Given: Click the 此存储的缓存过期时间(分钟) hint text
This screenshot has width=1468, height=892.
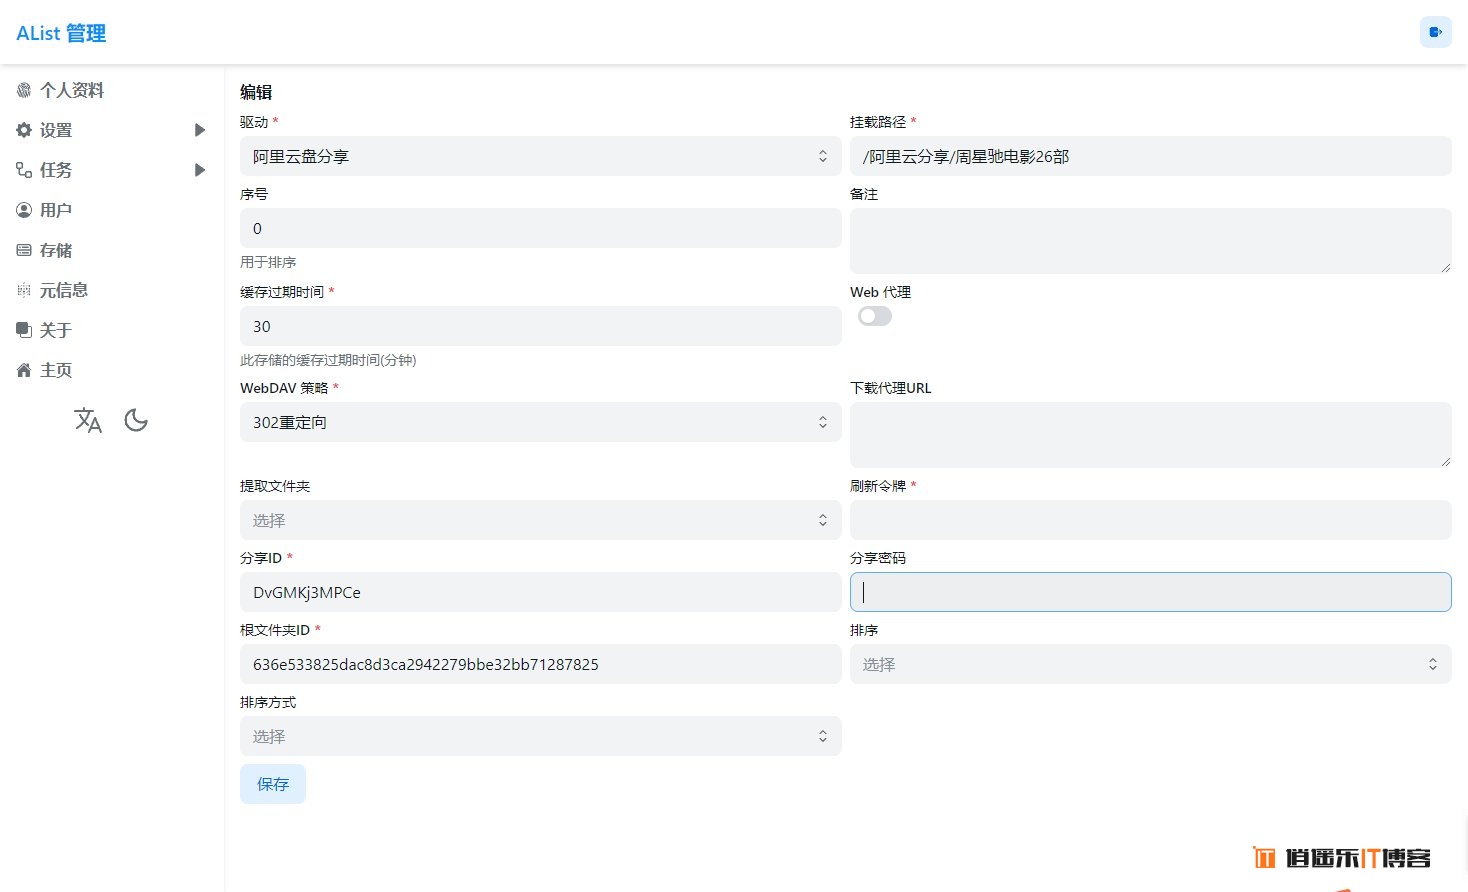Looking at the screenshot, I should (328, 360).
